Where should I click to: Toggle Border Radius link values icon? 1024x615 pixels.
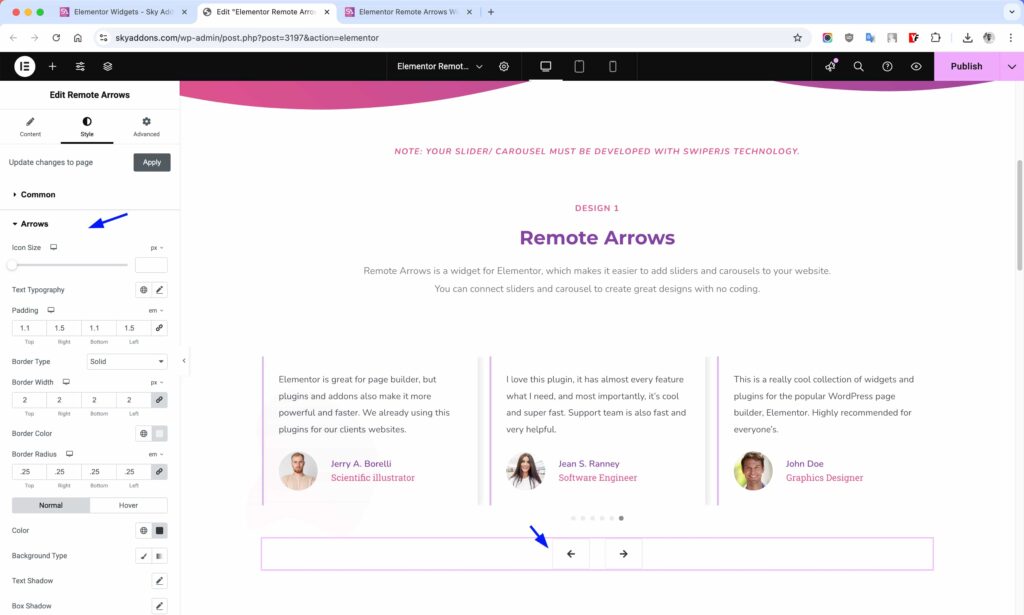pos(159,471)
